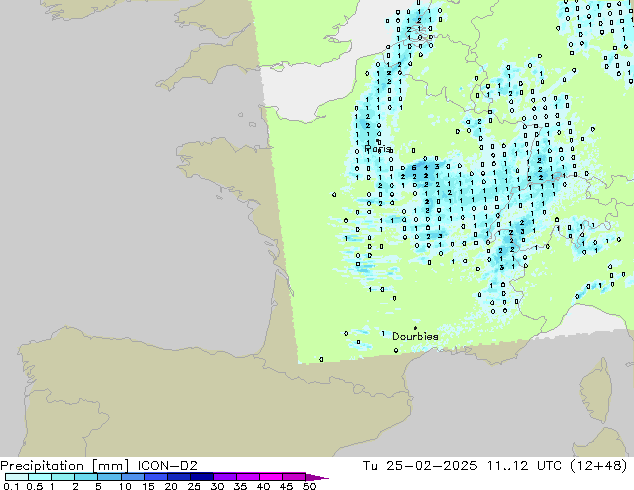Select the 'Precipitation [mm]' title text
Viewport: 634px width, 490px height.
[x=65, y=466]
